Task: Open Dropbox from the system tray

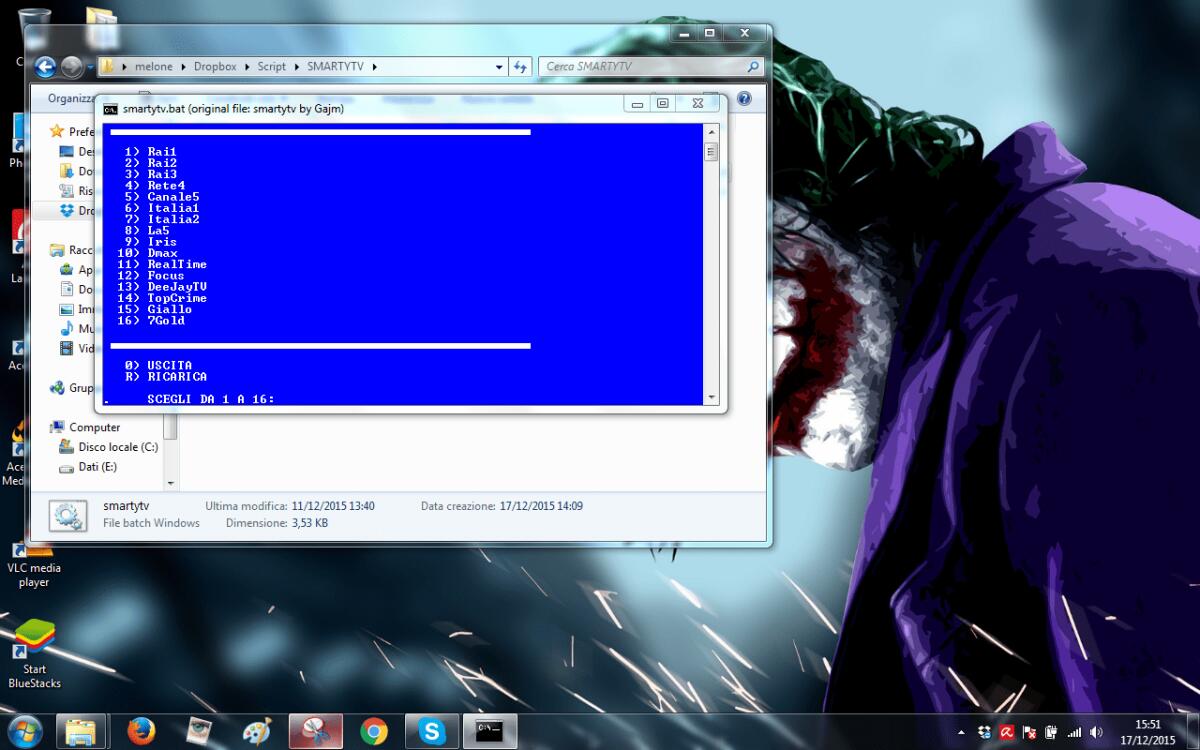Action: (x=984, y=732)
